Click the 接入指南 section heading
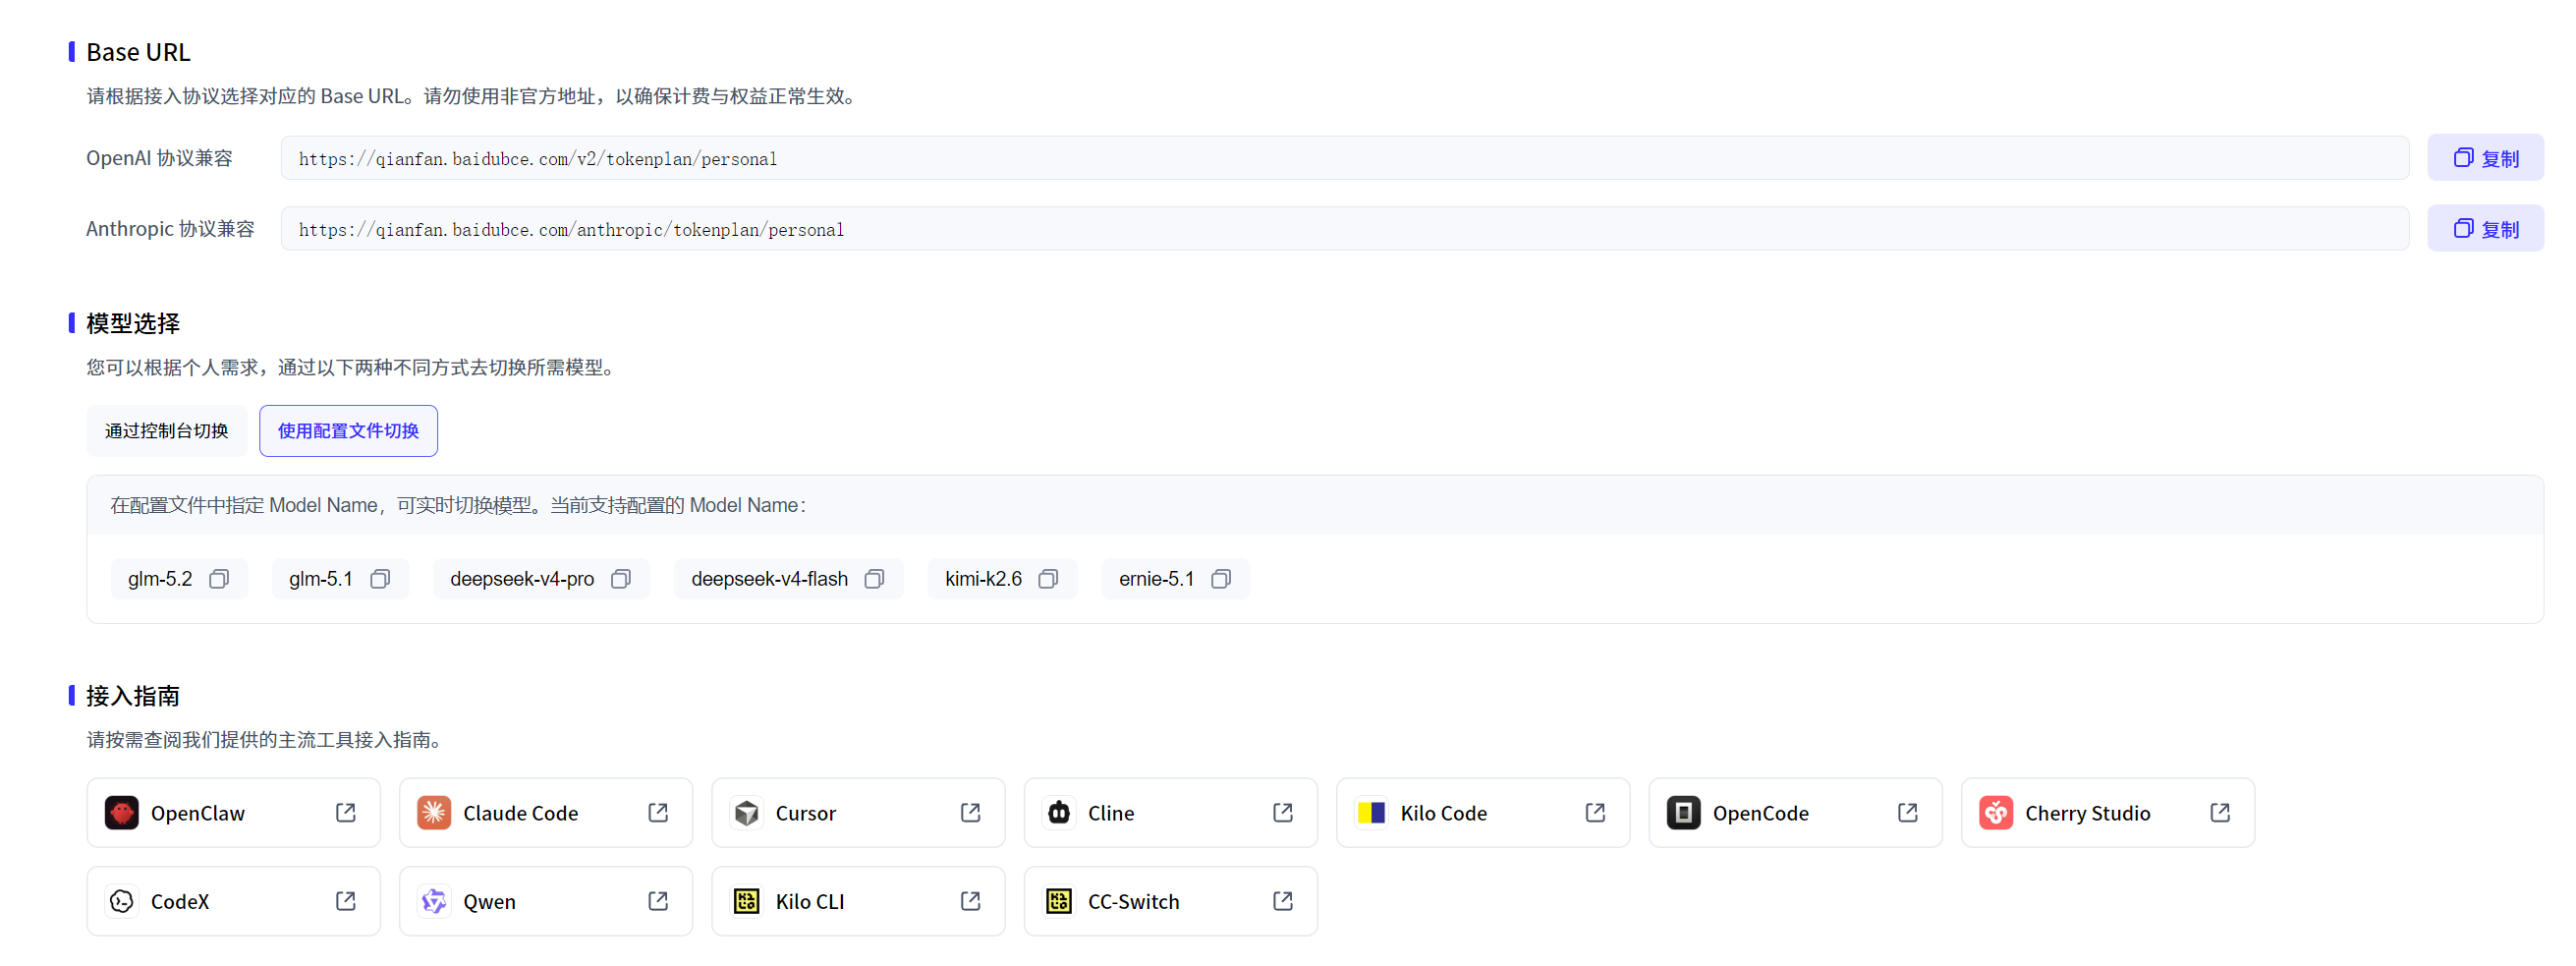The width and height of the screenshot is (2576, 966). [133, 695]
